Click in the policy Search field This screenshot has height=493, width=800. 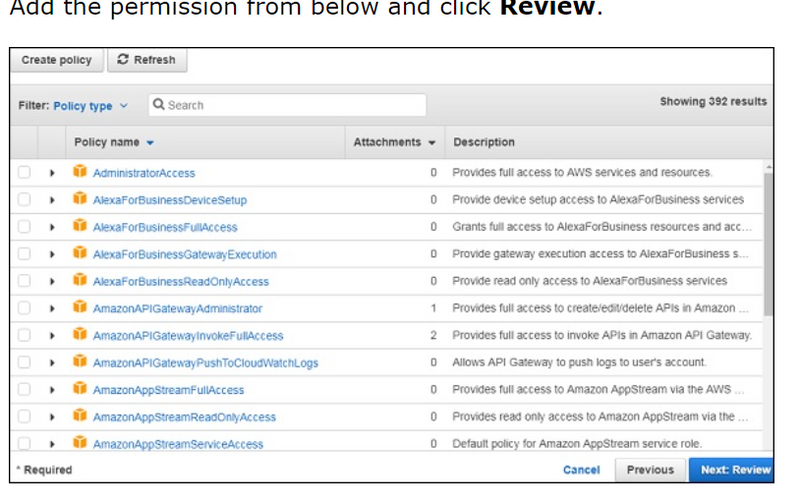290,105
